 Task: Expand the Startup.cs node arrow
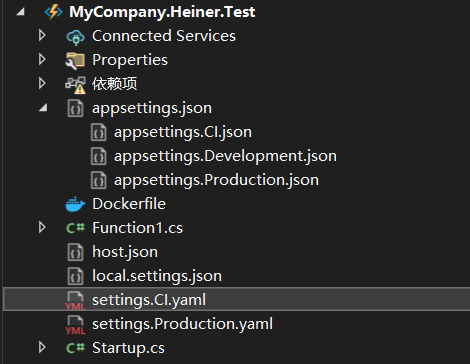42,347
